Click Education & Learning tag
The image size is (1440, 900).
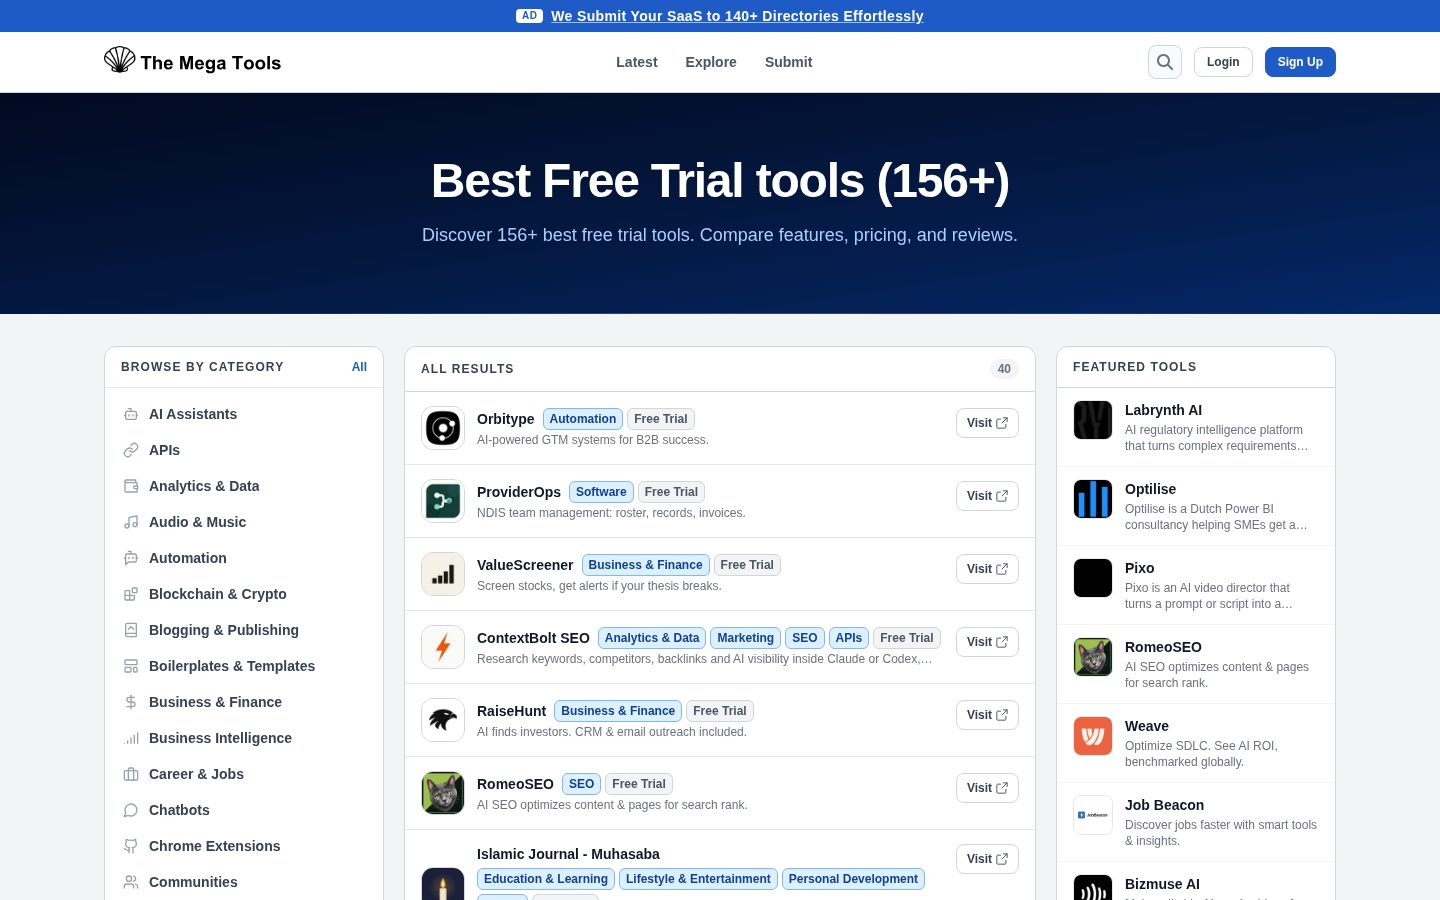pyautogui.click(x=546, y=879)
